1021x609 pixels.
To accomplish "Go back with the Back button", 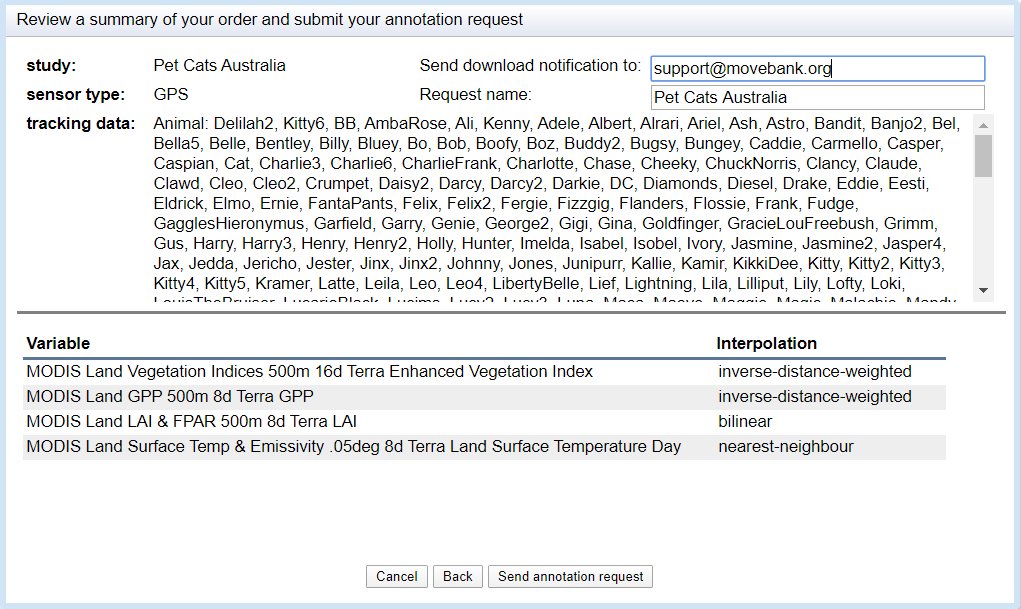I will tap(458, 576).
